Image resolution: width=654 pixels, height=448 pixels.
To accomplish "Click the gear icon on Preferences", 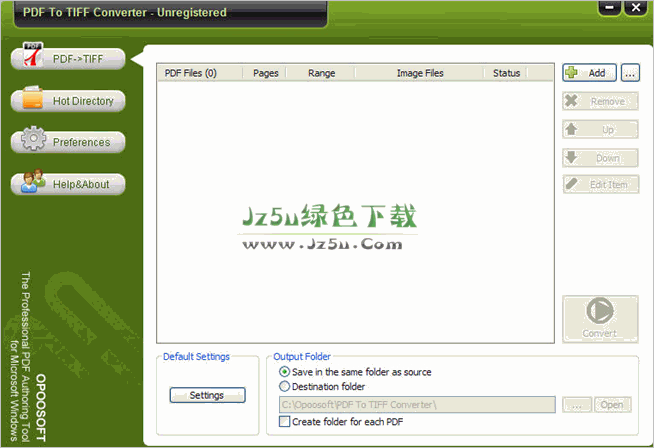I will tap(33, 138).
